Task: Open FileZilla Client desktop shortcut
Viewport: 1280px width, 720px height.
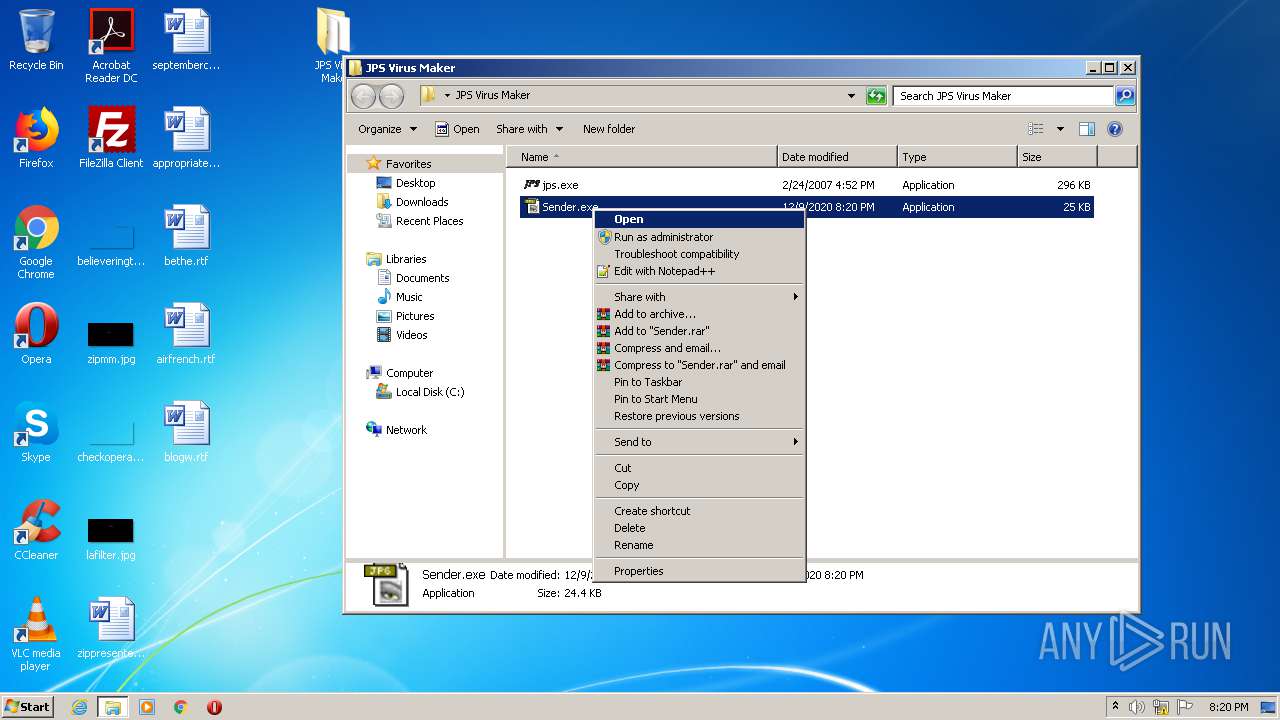Action: click(x=111, y=138)
